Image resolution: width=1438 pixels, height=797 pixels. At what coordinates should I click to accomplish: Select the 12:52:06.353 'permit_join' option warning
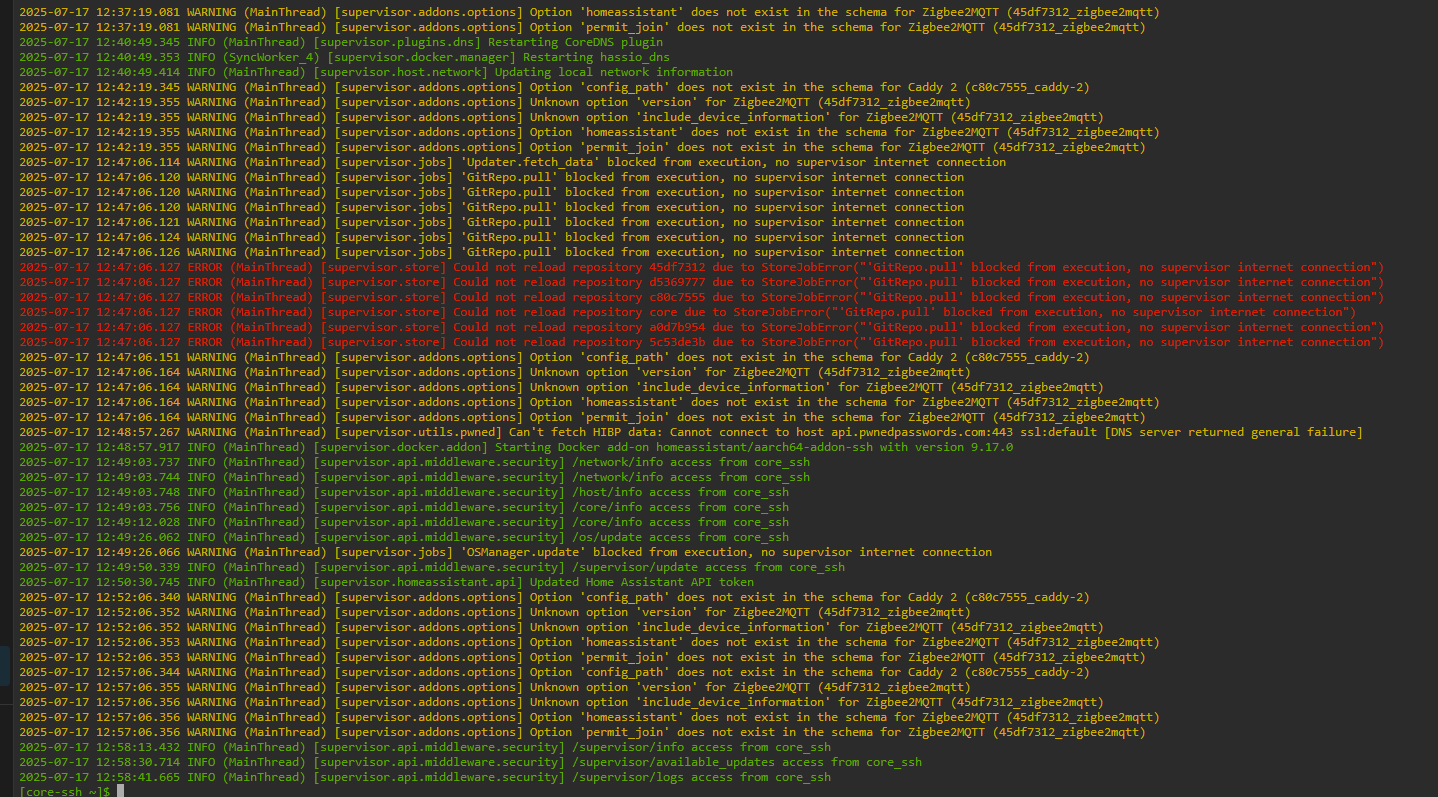(x=583, y=657)
